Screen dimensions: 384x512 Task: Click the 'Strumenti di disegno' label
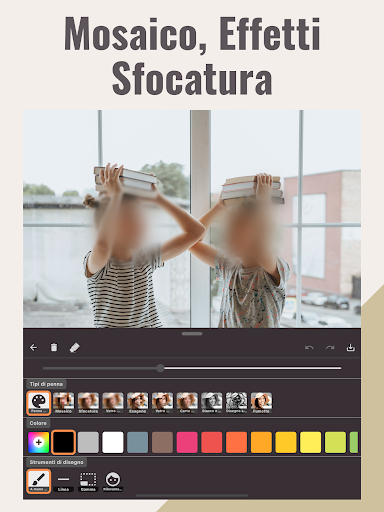click(56, 462)
